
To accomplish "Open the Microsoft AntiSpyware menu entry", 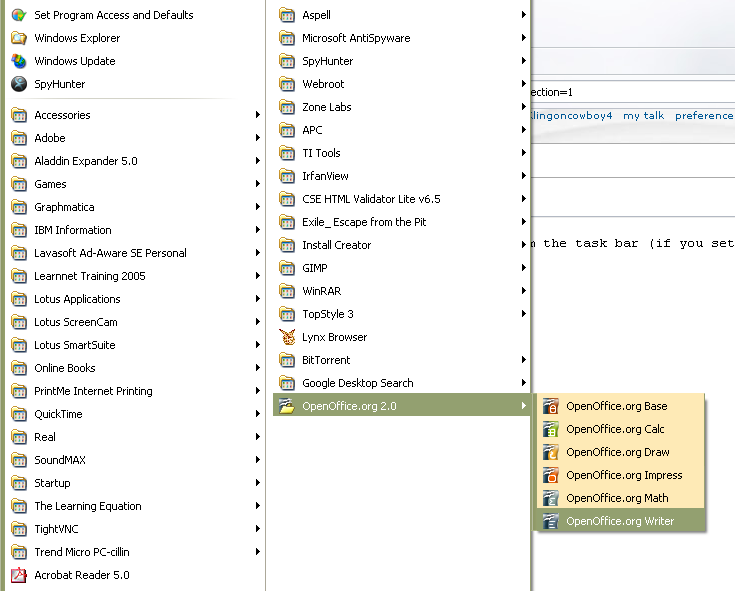I will pos(402,38).
